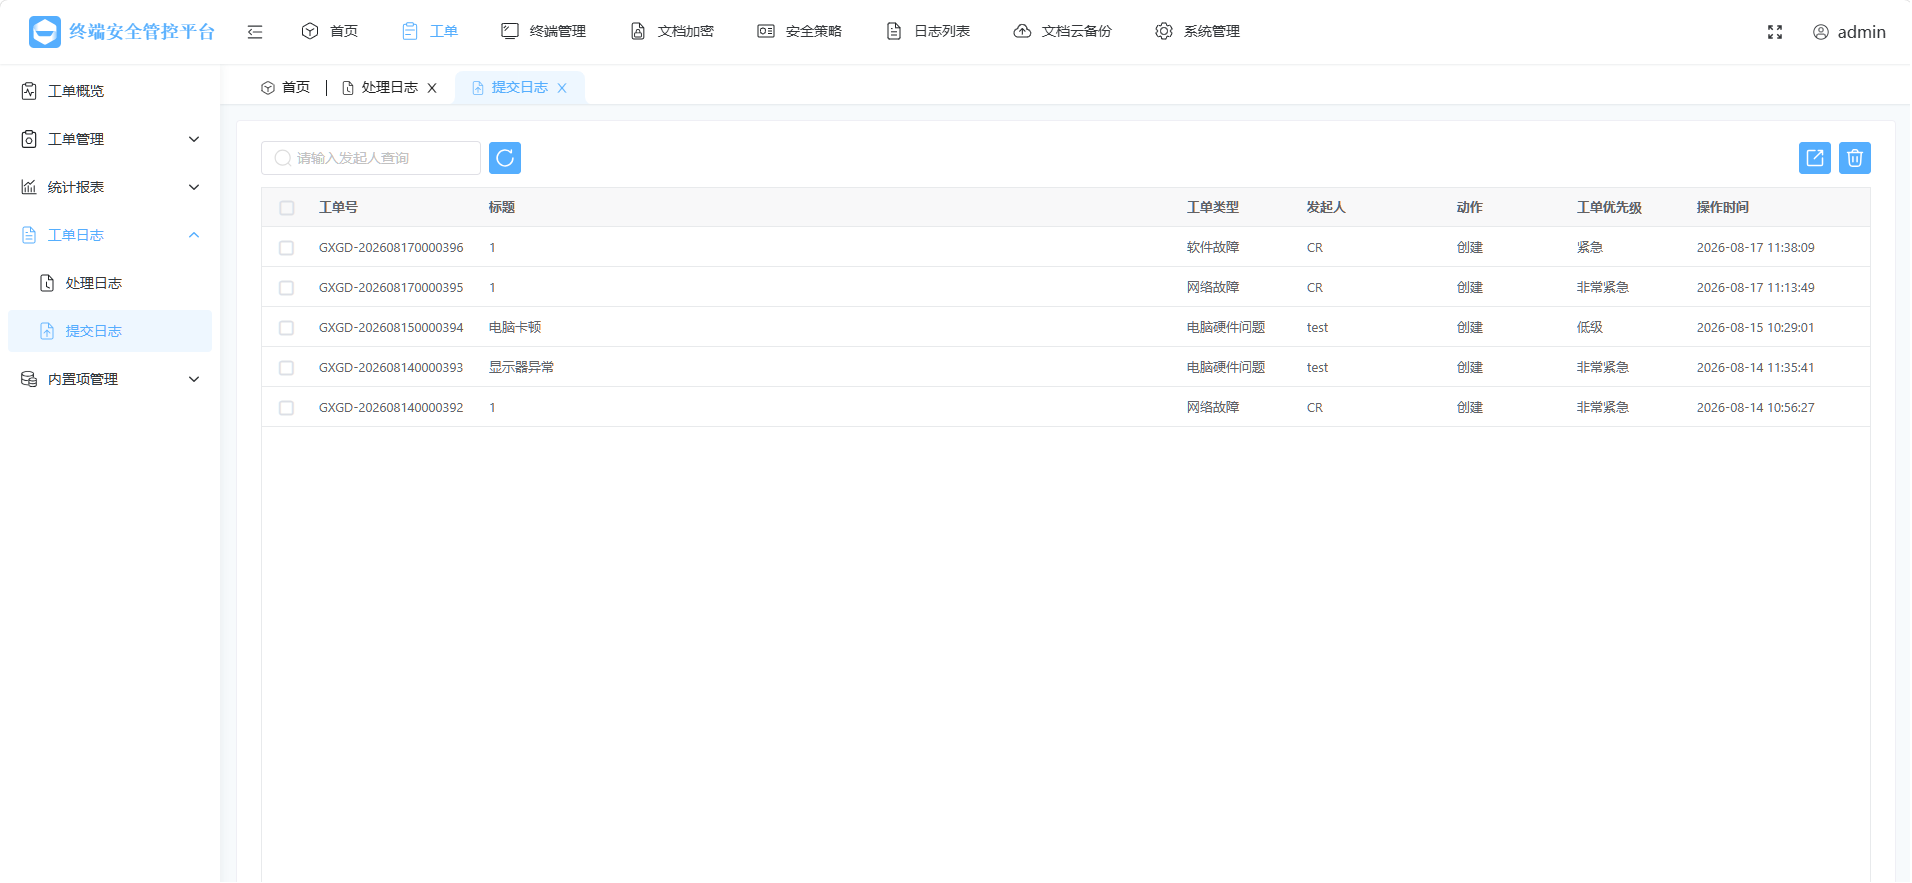Viewport: 1912px width, 883px height.
Task: Click the 首页 cube icon in top navigation
Action: pos(310,31)
